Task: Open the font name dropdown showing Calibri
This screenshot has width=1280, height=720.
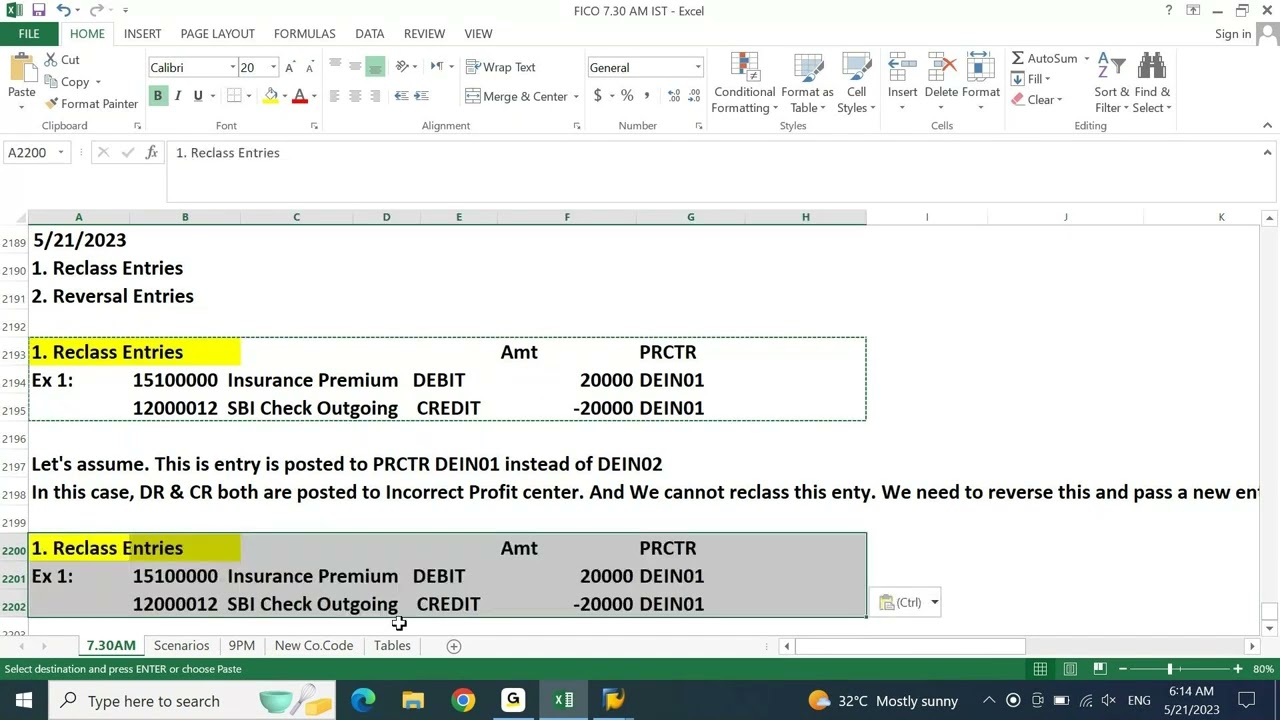Action: coord(233,67)
